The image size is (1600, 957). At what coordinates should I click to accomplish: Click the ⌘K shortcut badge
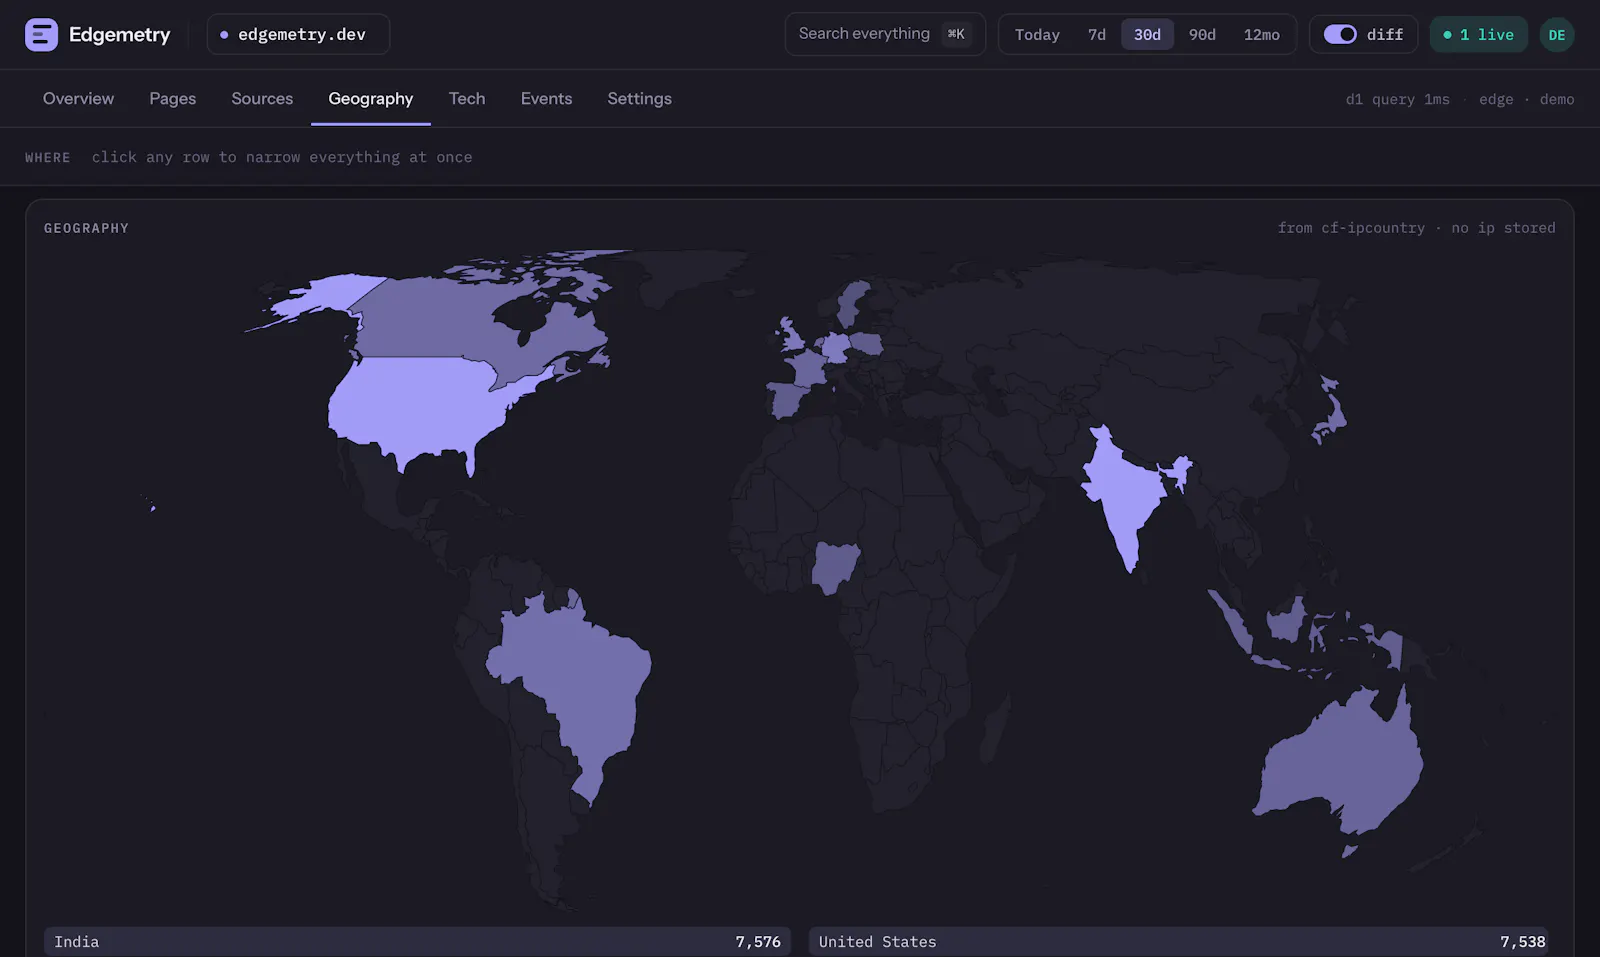coord(956,34)
